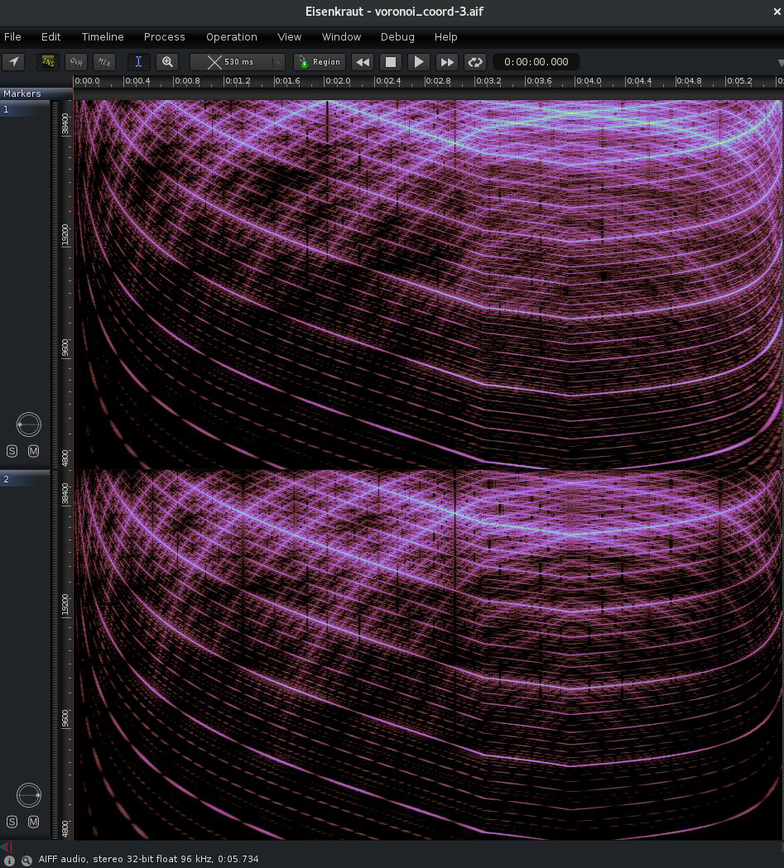
Task: Click the catch playhead arrow icon
Action: point(13,62)
